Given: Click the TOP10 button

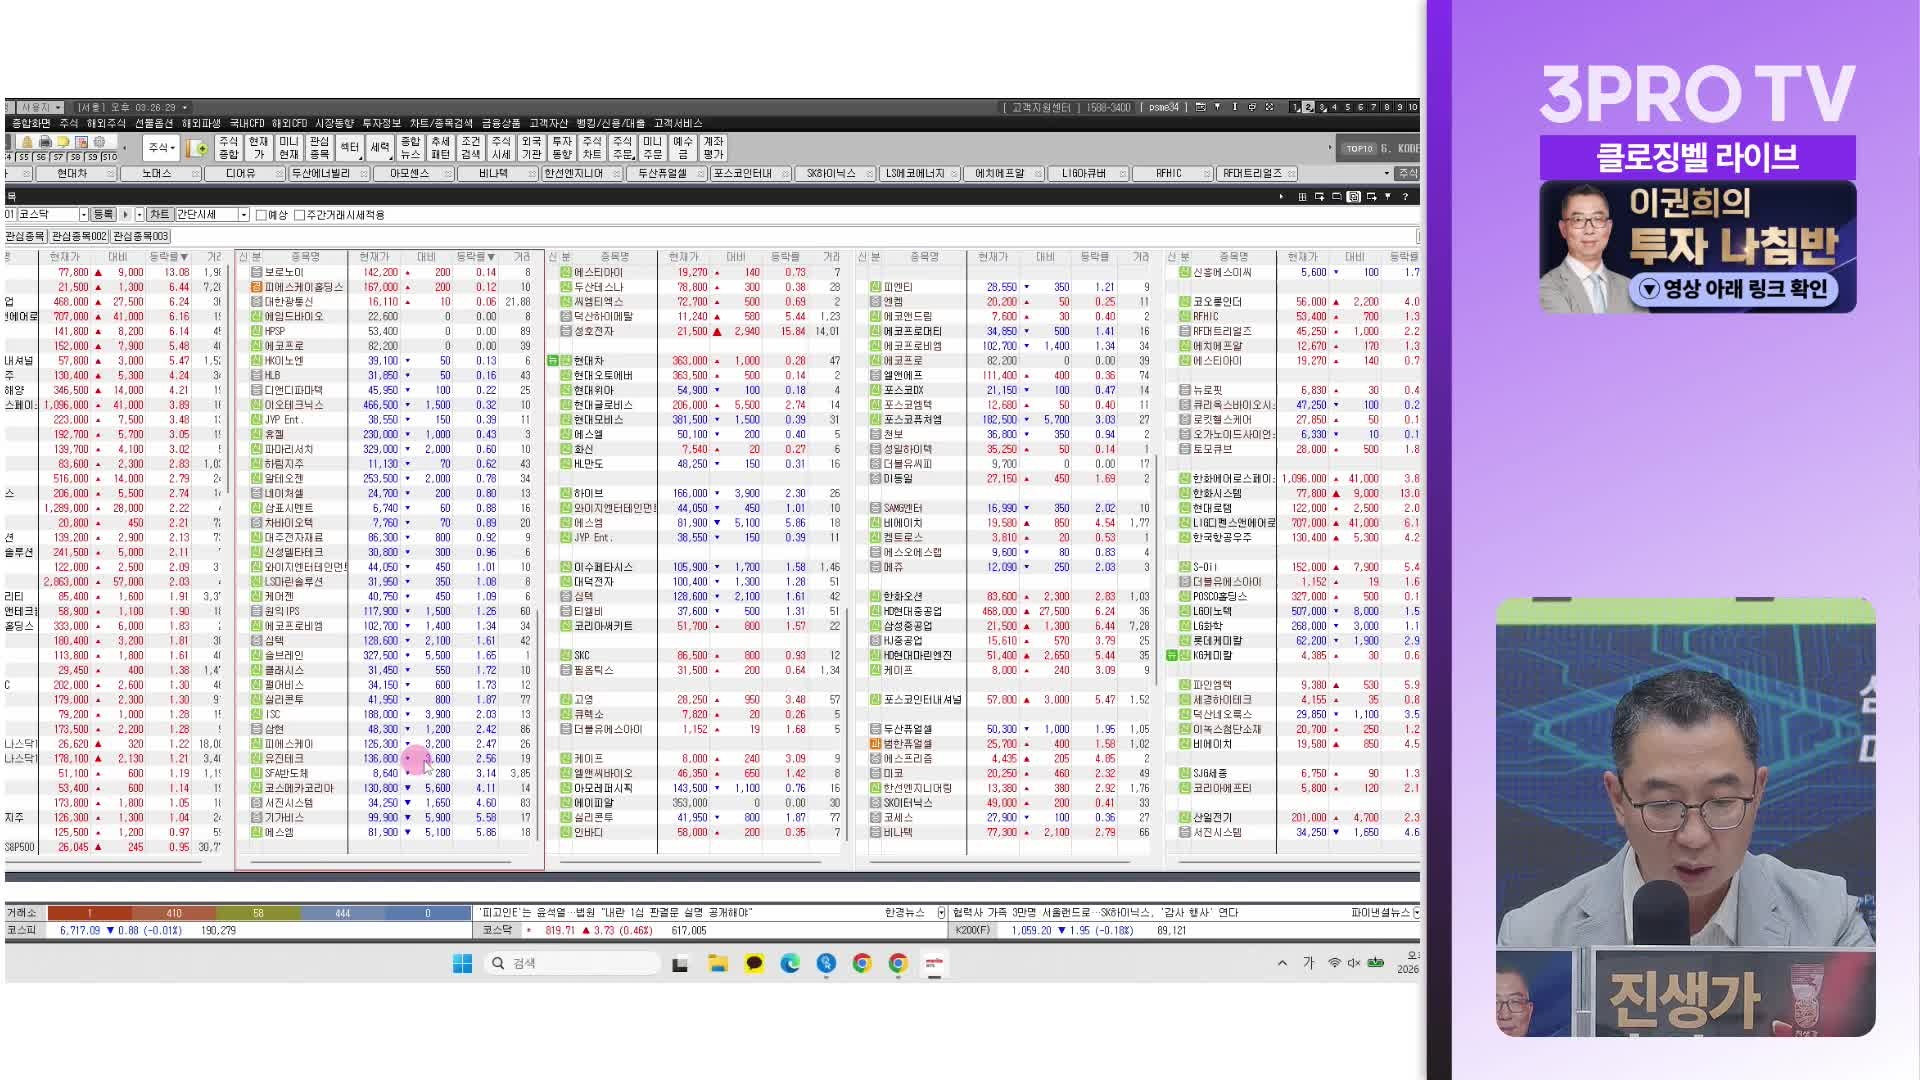Looking at the screenshot, I should (x=1359, y=148).
